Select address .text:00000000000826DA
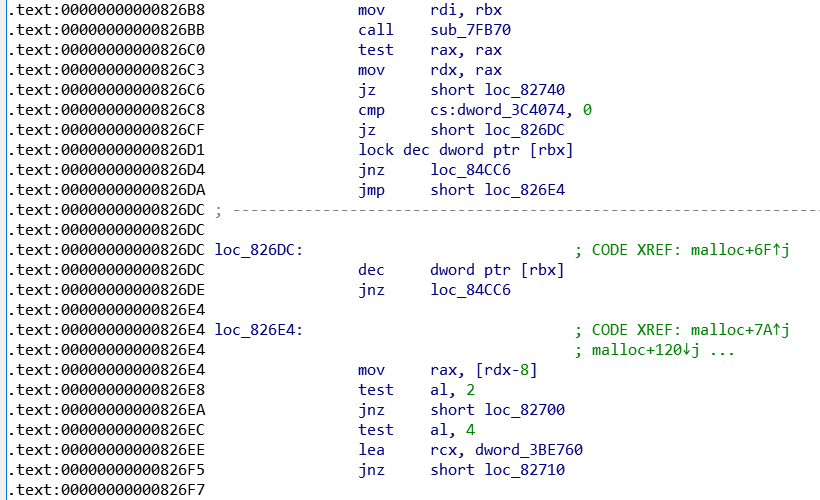Viewport: 820px width, 500px height. (107, 190)
